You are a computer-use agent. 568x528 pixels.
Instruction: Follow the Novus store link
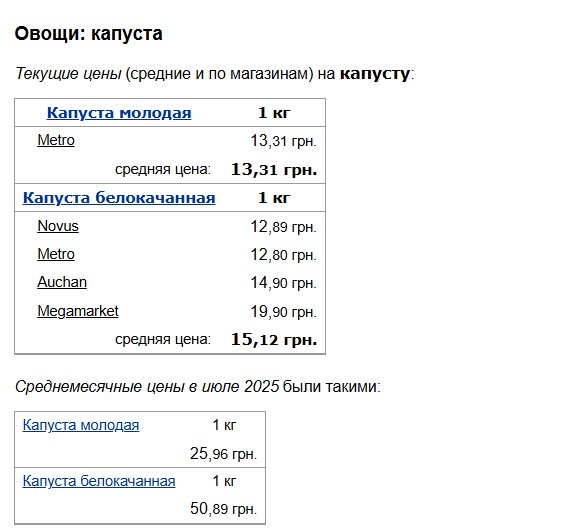pyautogui.click(x=58, y=226)
